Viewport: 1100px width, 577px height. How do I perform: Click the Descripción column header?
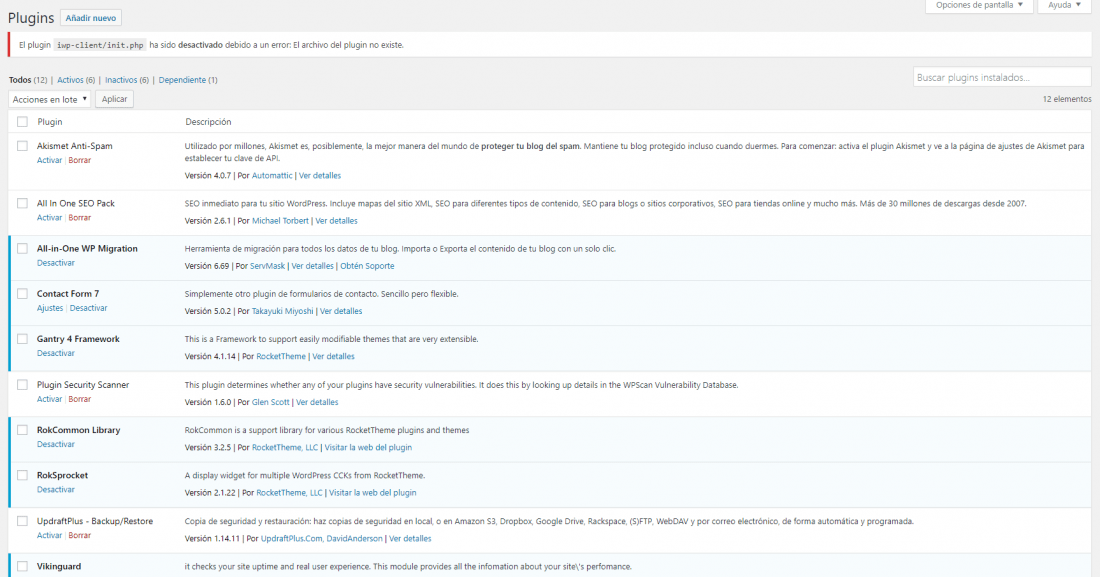coord(208,121)
